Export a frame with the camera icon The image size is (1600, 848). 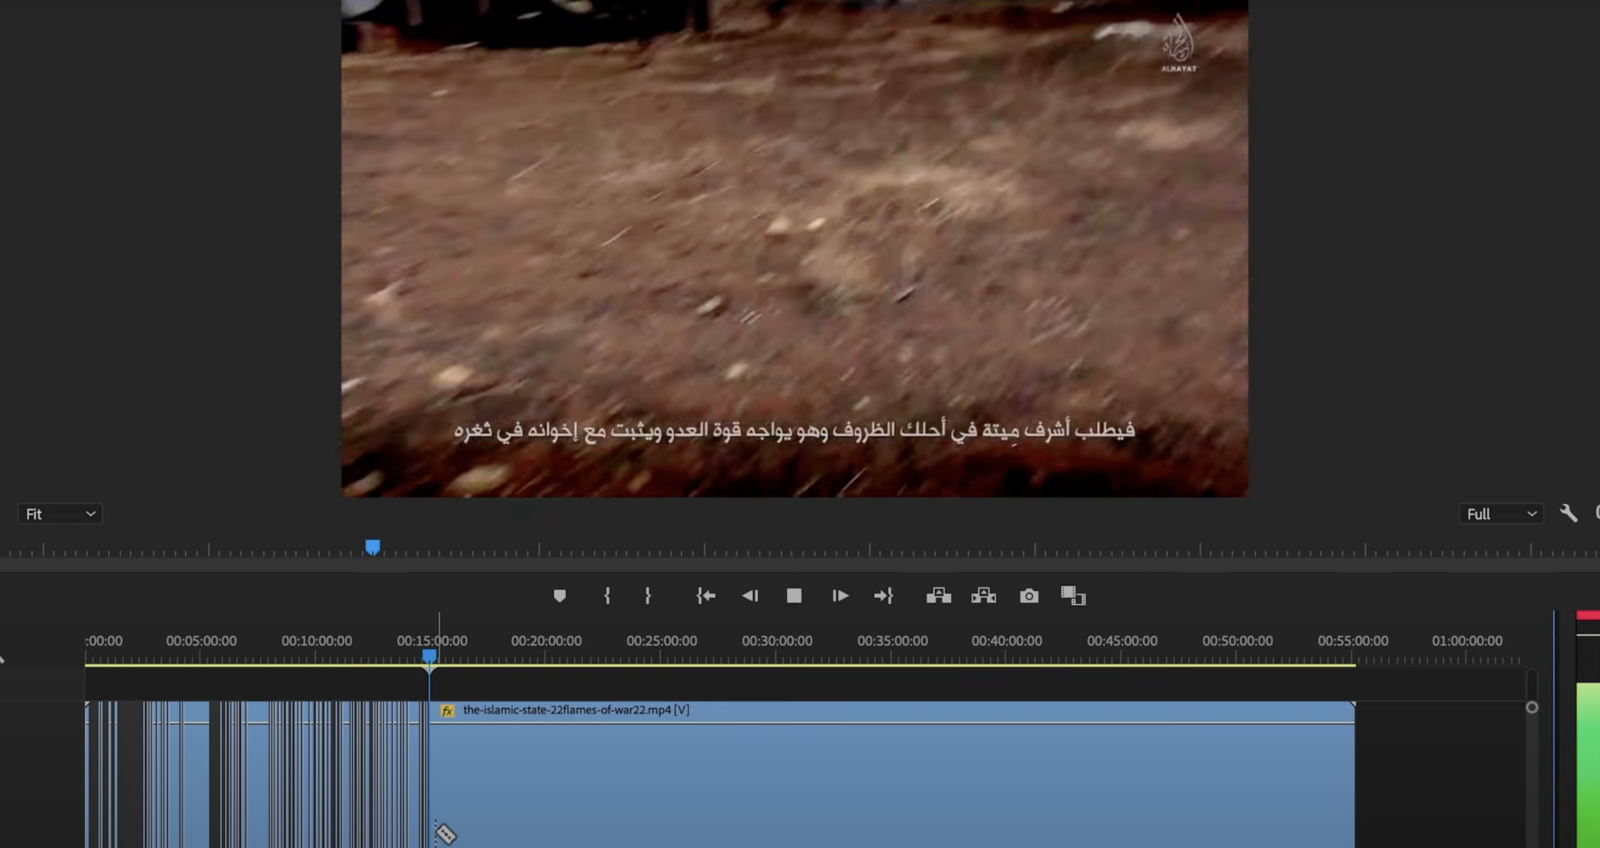coord(1029,596)
